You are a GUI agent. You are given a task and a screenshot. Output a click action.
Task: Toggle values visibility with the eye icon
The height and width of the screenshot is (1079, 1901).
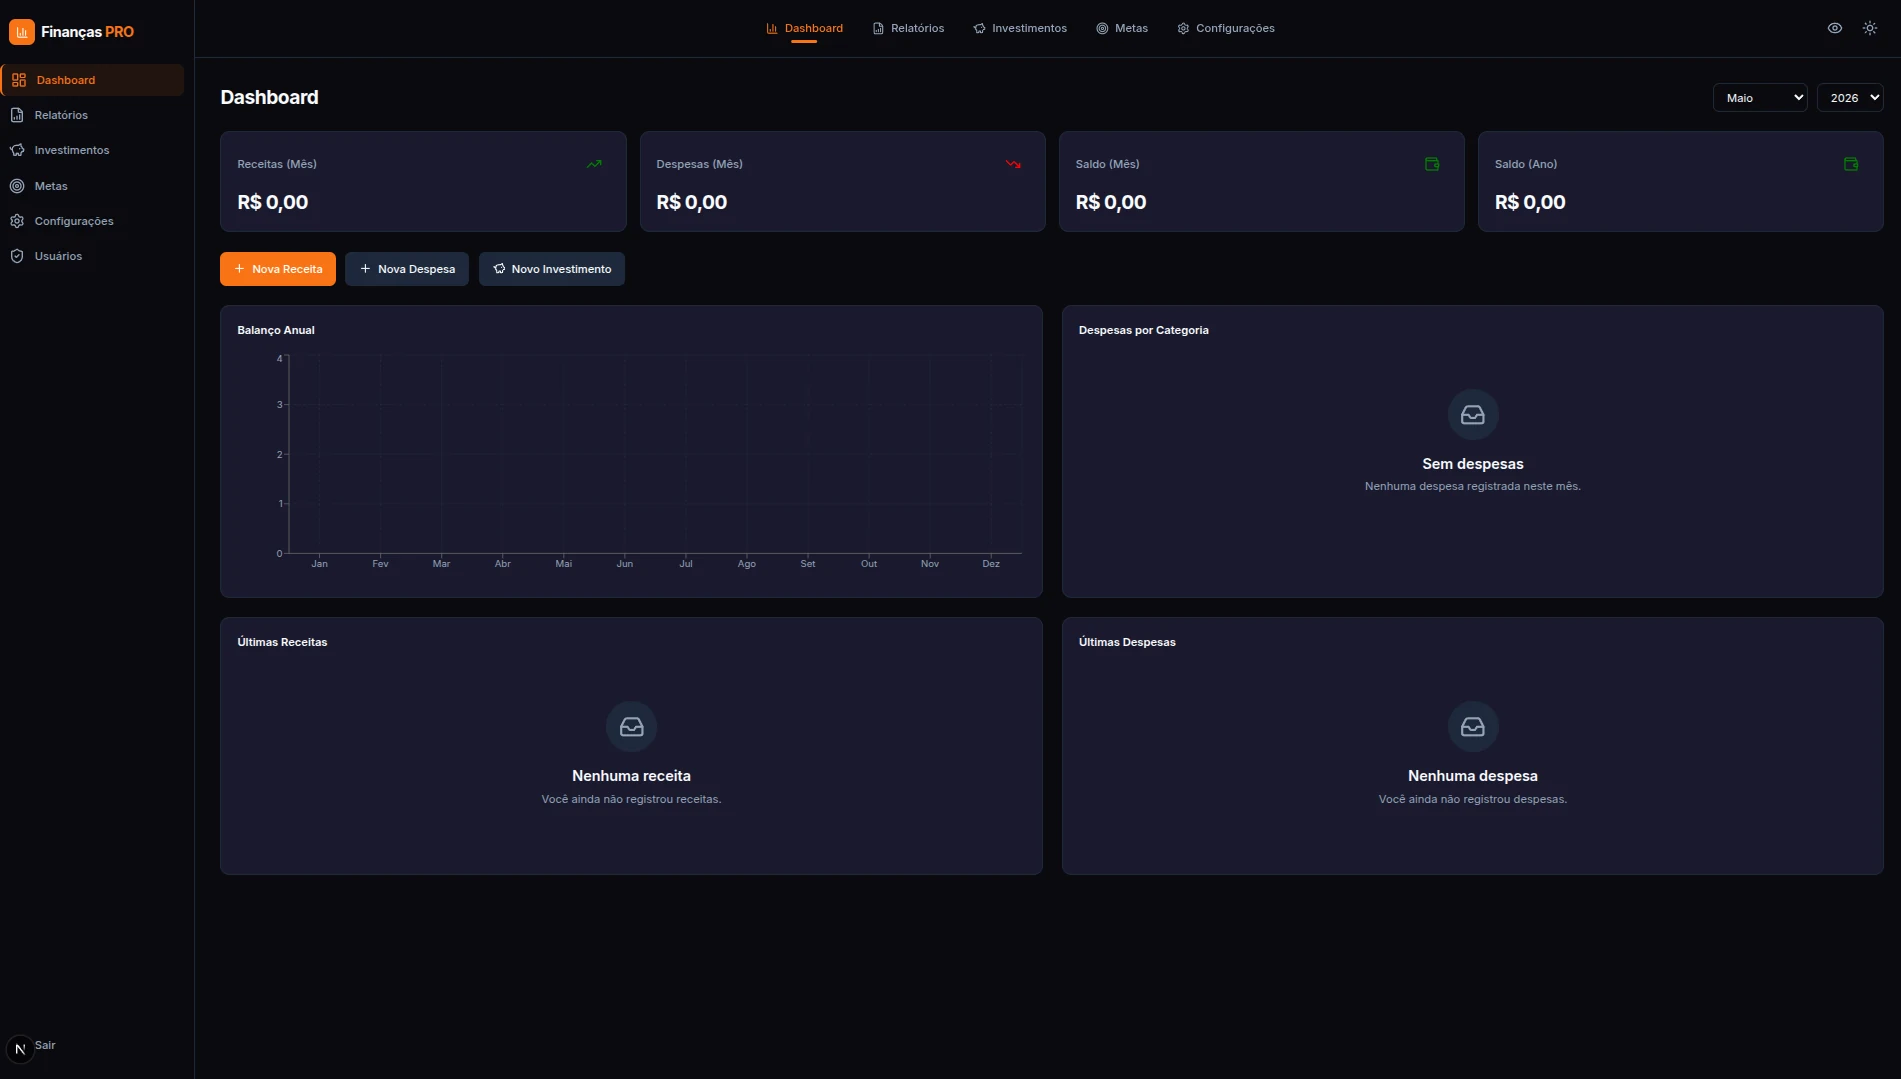[1835, 28]
